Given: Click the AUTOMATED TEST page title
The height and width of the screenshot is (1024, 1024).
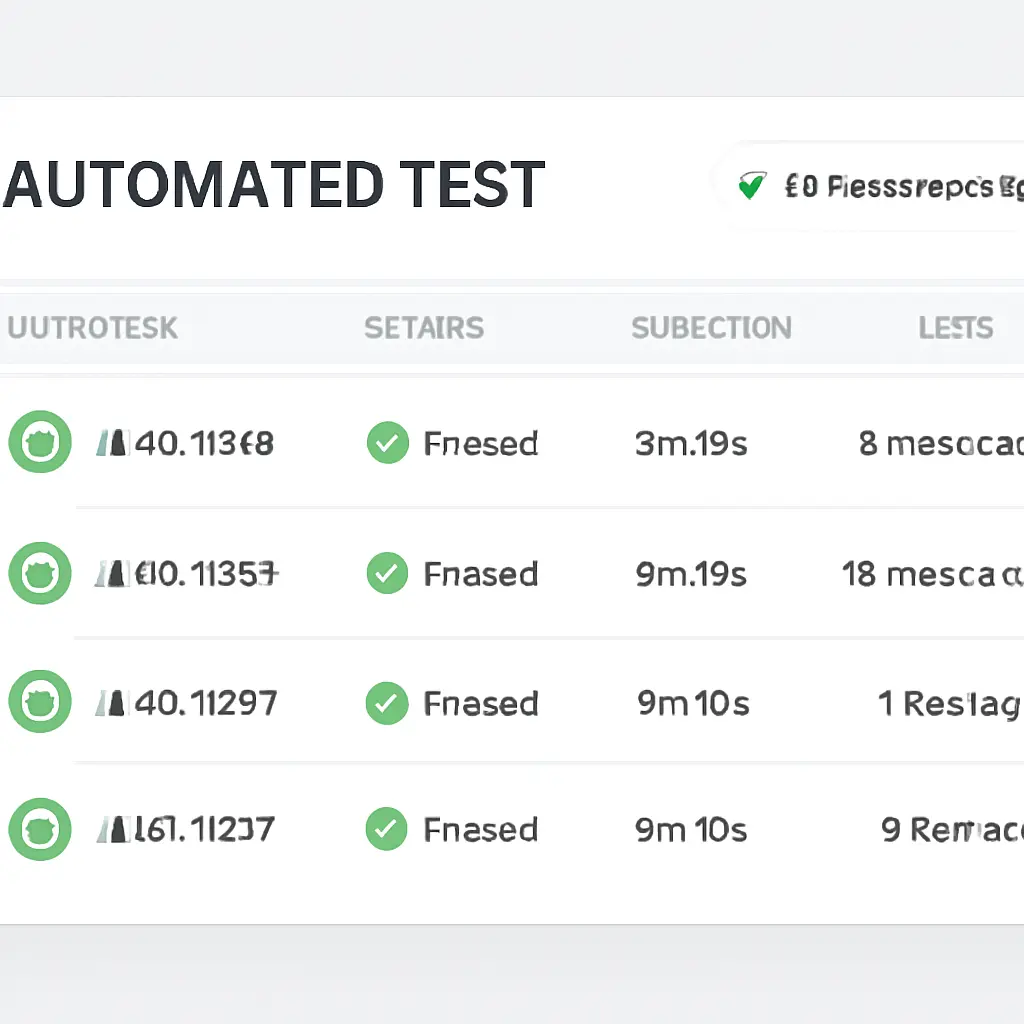Looking at the screenshot, I should (274, 185).
